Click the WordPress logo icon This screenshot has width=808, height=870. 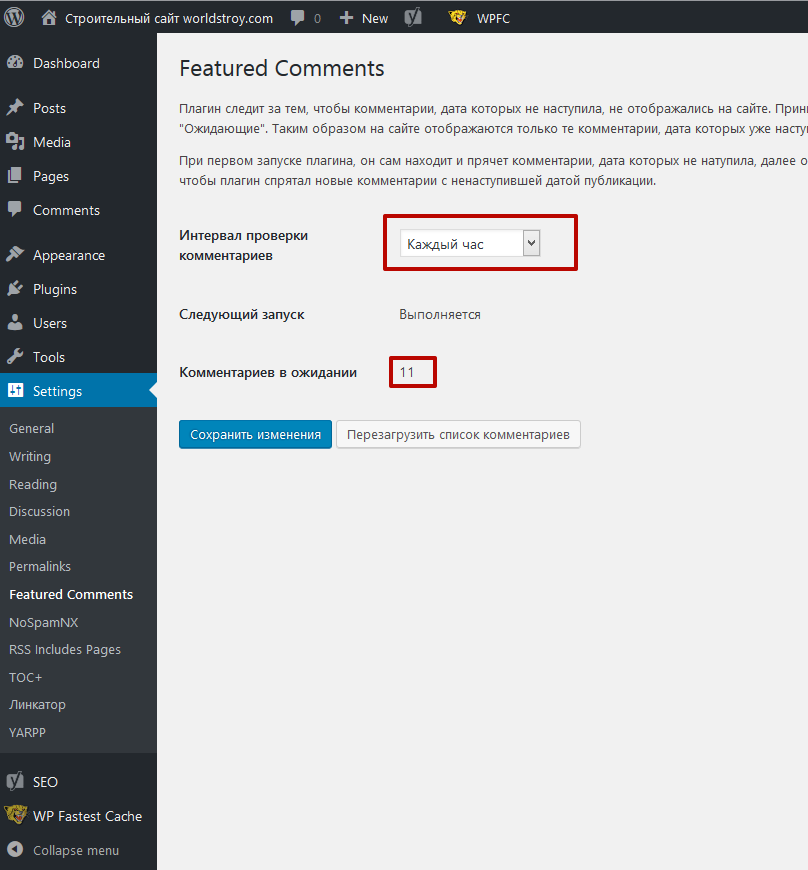tap(14, 18)
